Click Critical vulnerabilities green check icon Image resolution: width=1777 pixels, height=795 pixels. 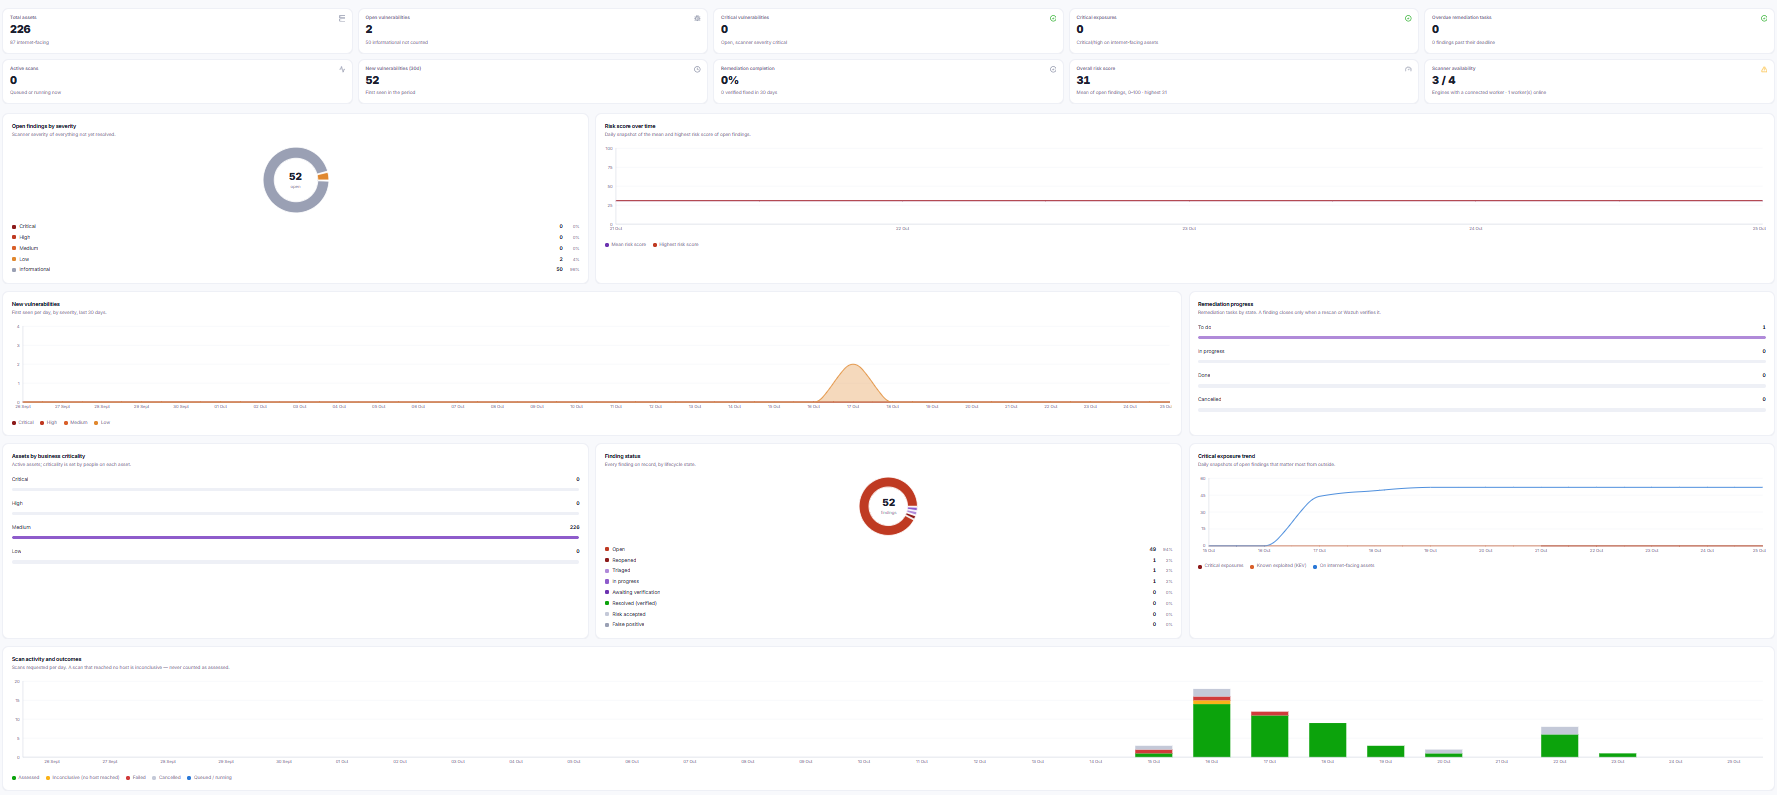pos(1053,18)
